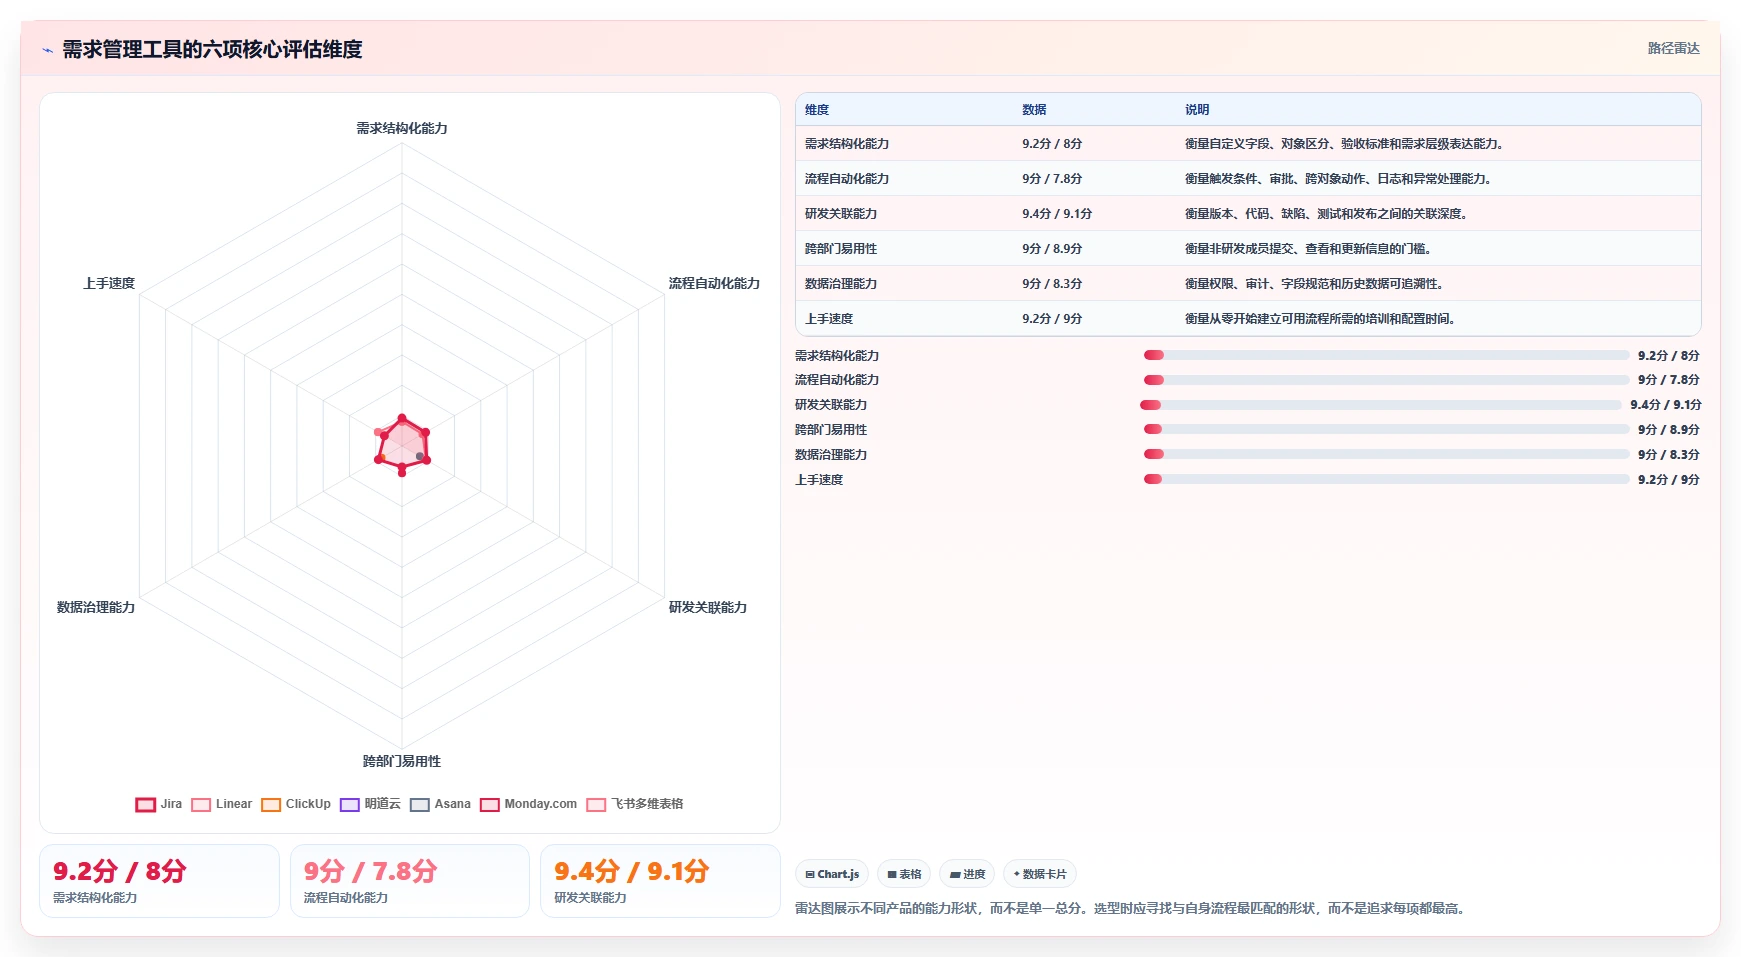The width and height of the screenshot is (1741, 957).
Task: Click the description starting 衡量版本、代码
Action: (x=1326, y=214)
